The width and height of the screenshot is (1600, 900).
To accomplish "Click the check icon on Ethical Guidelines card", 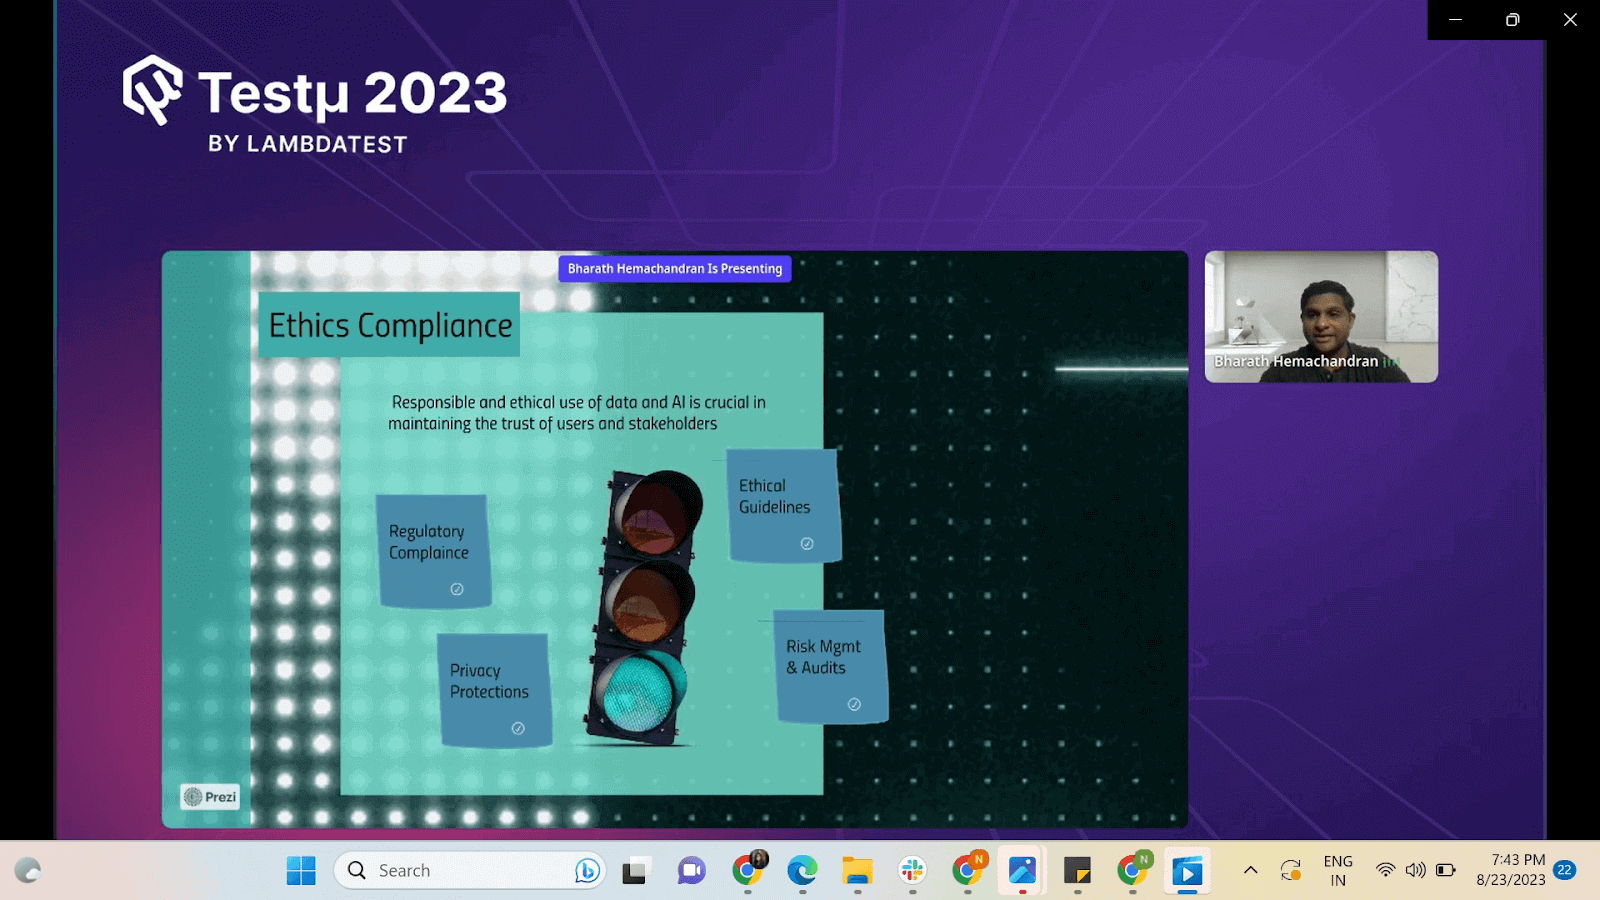I will [x=807, y=544].
